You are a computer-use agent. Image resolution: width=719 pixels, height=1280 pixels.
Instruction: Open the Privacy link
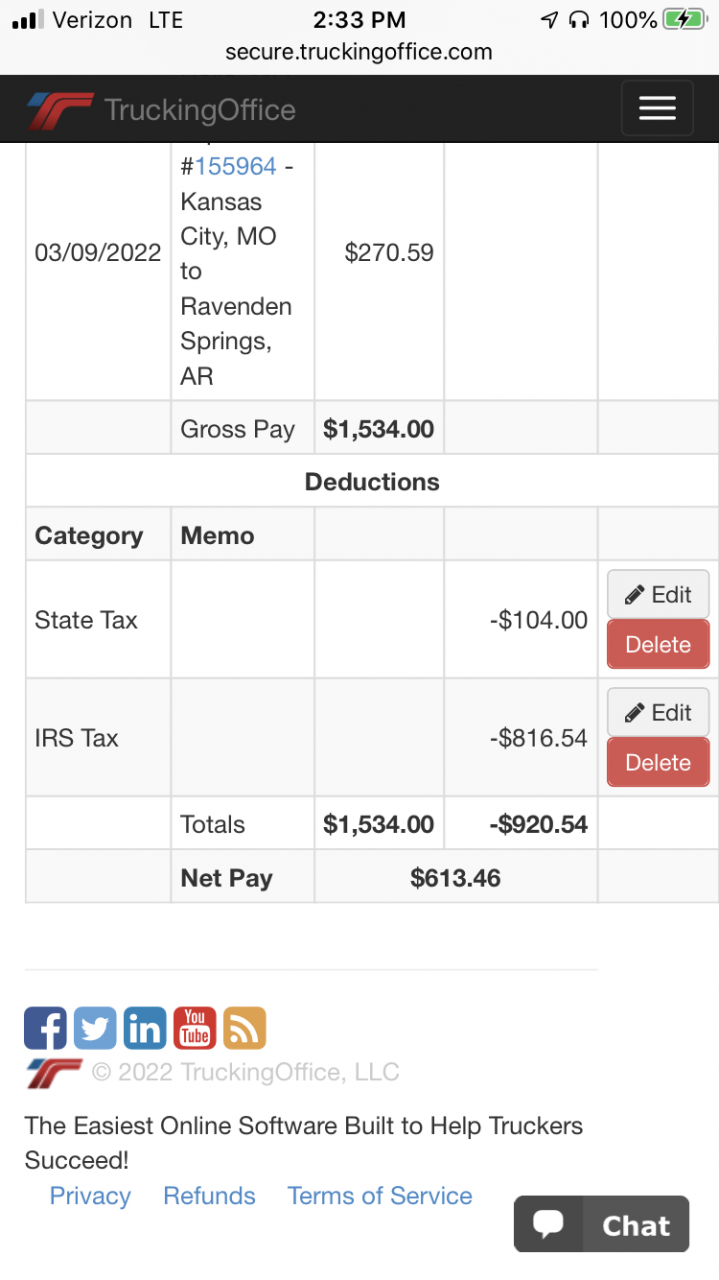tap(90, 1196)
